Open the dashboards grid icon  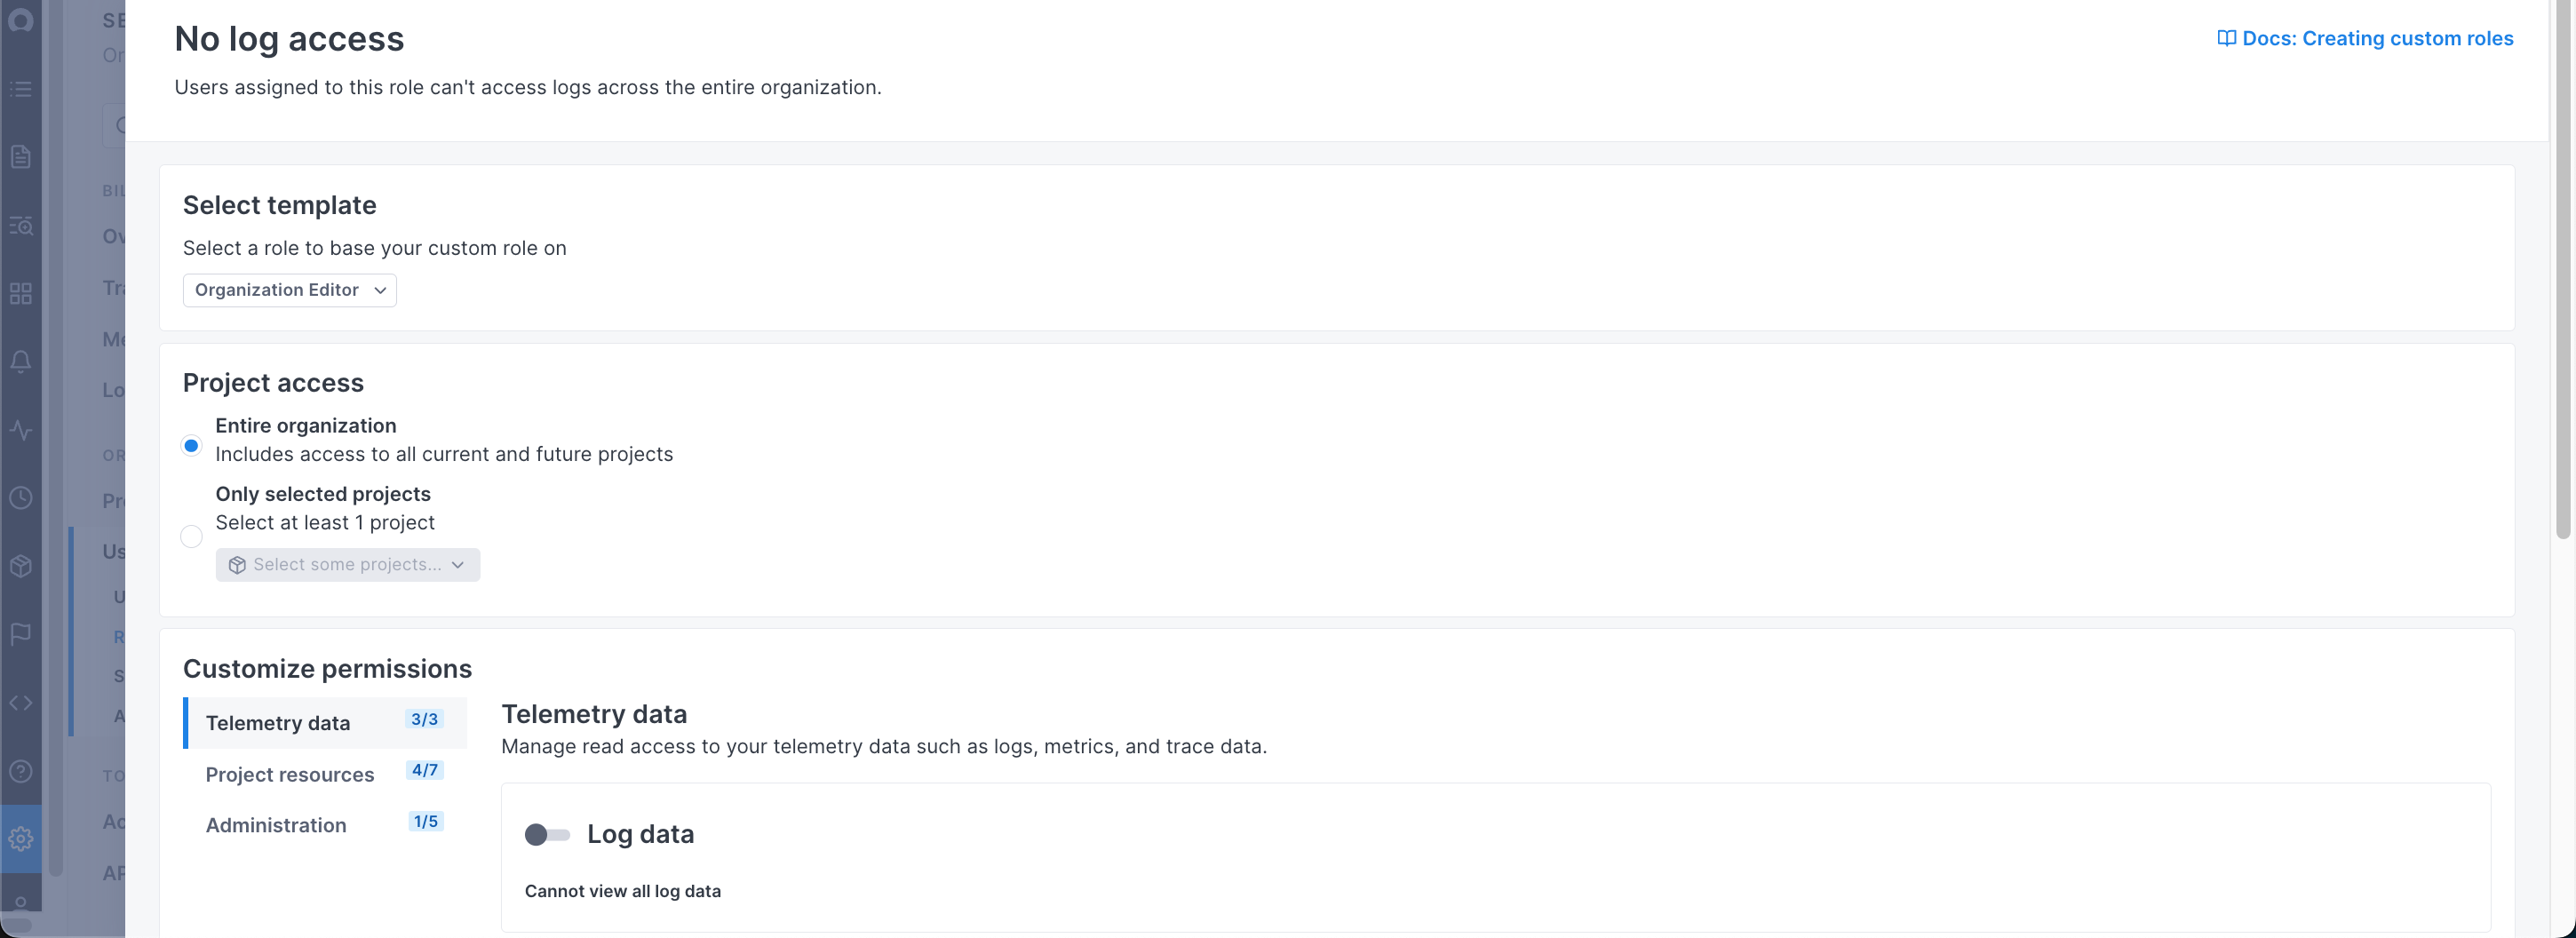pos(20,293)
